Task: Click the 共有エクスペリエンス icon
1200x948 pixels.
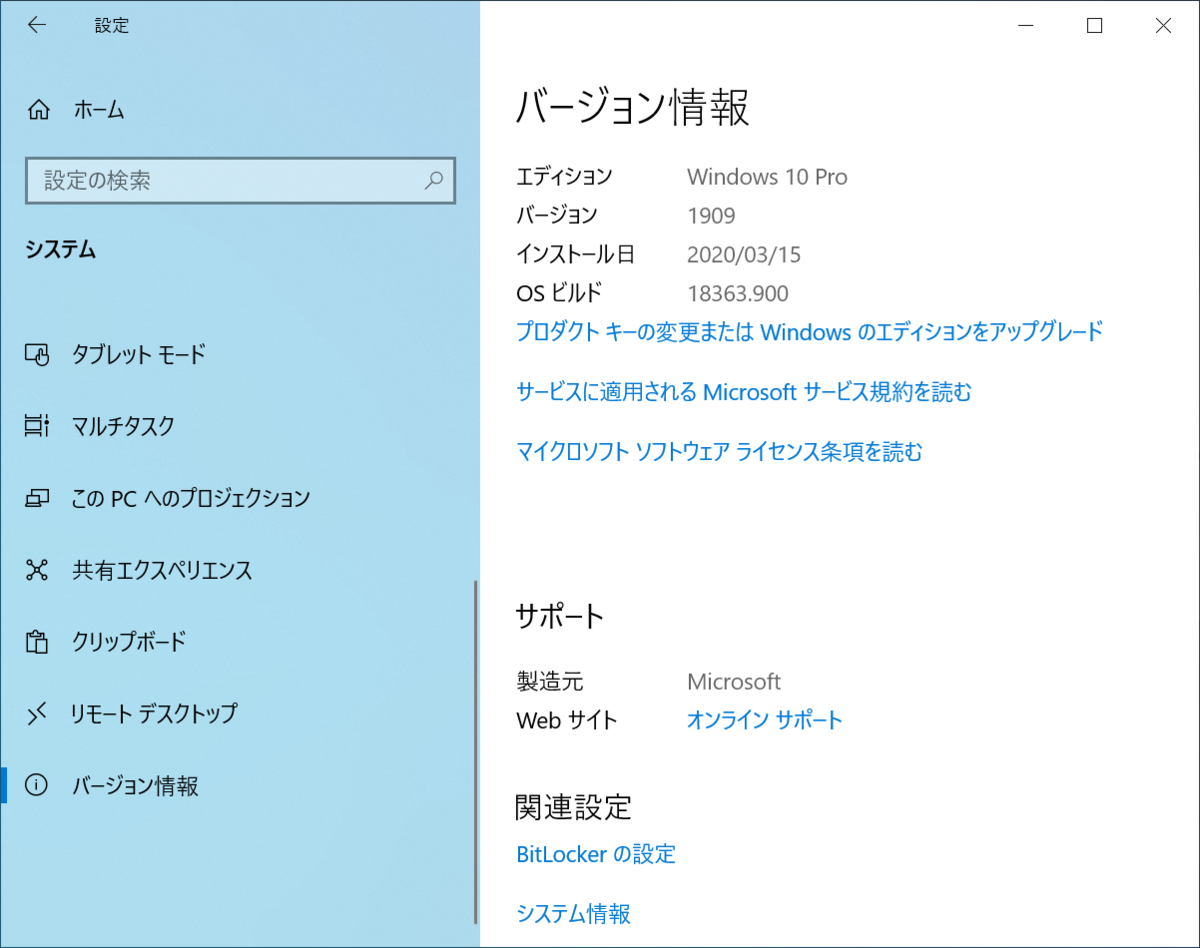Action: (x=37, y=570)
